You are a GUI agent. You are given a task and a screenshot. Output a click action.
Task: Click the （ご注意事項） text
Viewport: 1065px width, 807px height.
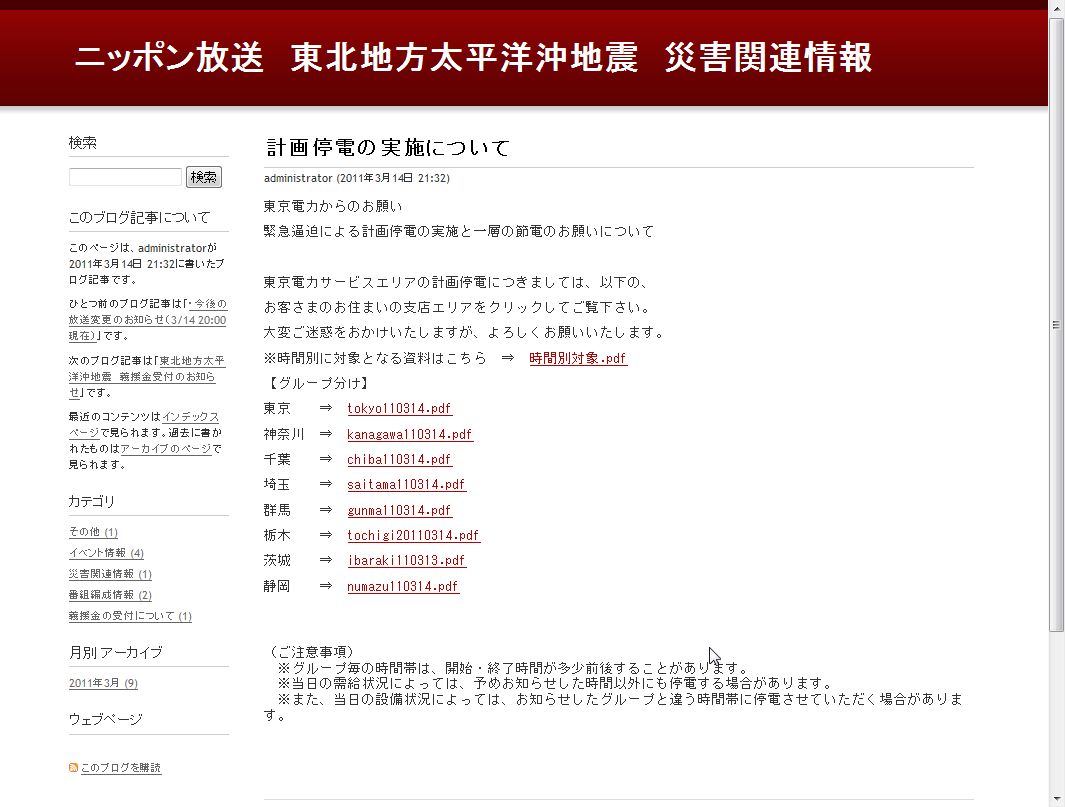pyautogui.click(x=311, y=652)
